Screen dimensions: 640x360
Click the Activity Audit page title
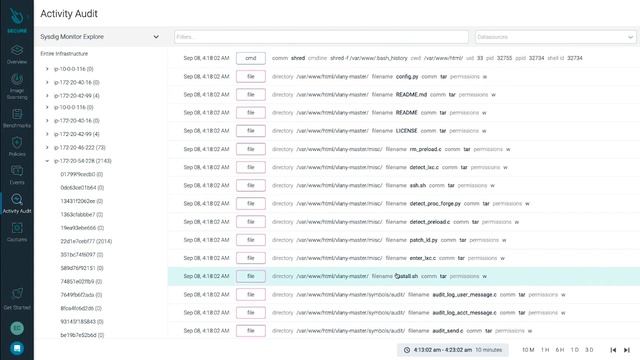tap(69, 13)
